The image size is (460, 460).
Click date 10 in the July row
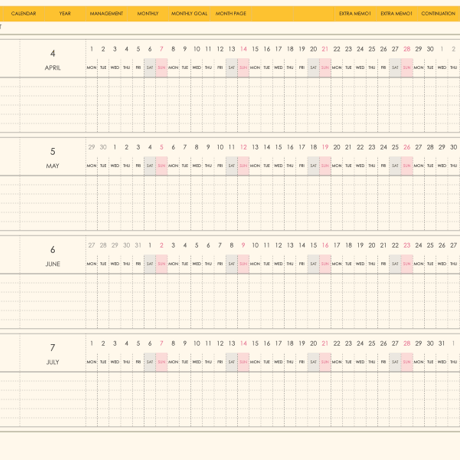[x=197, y=343]
